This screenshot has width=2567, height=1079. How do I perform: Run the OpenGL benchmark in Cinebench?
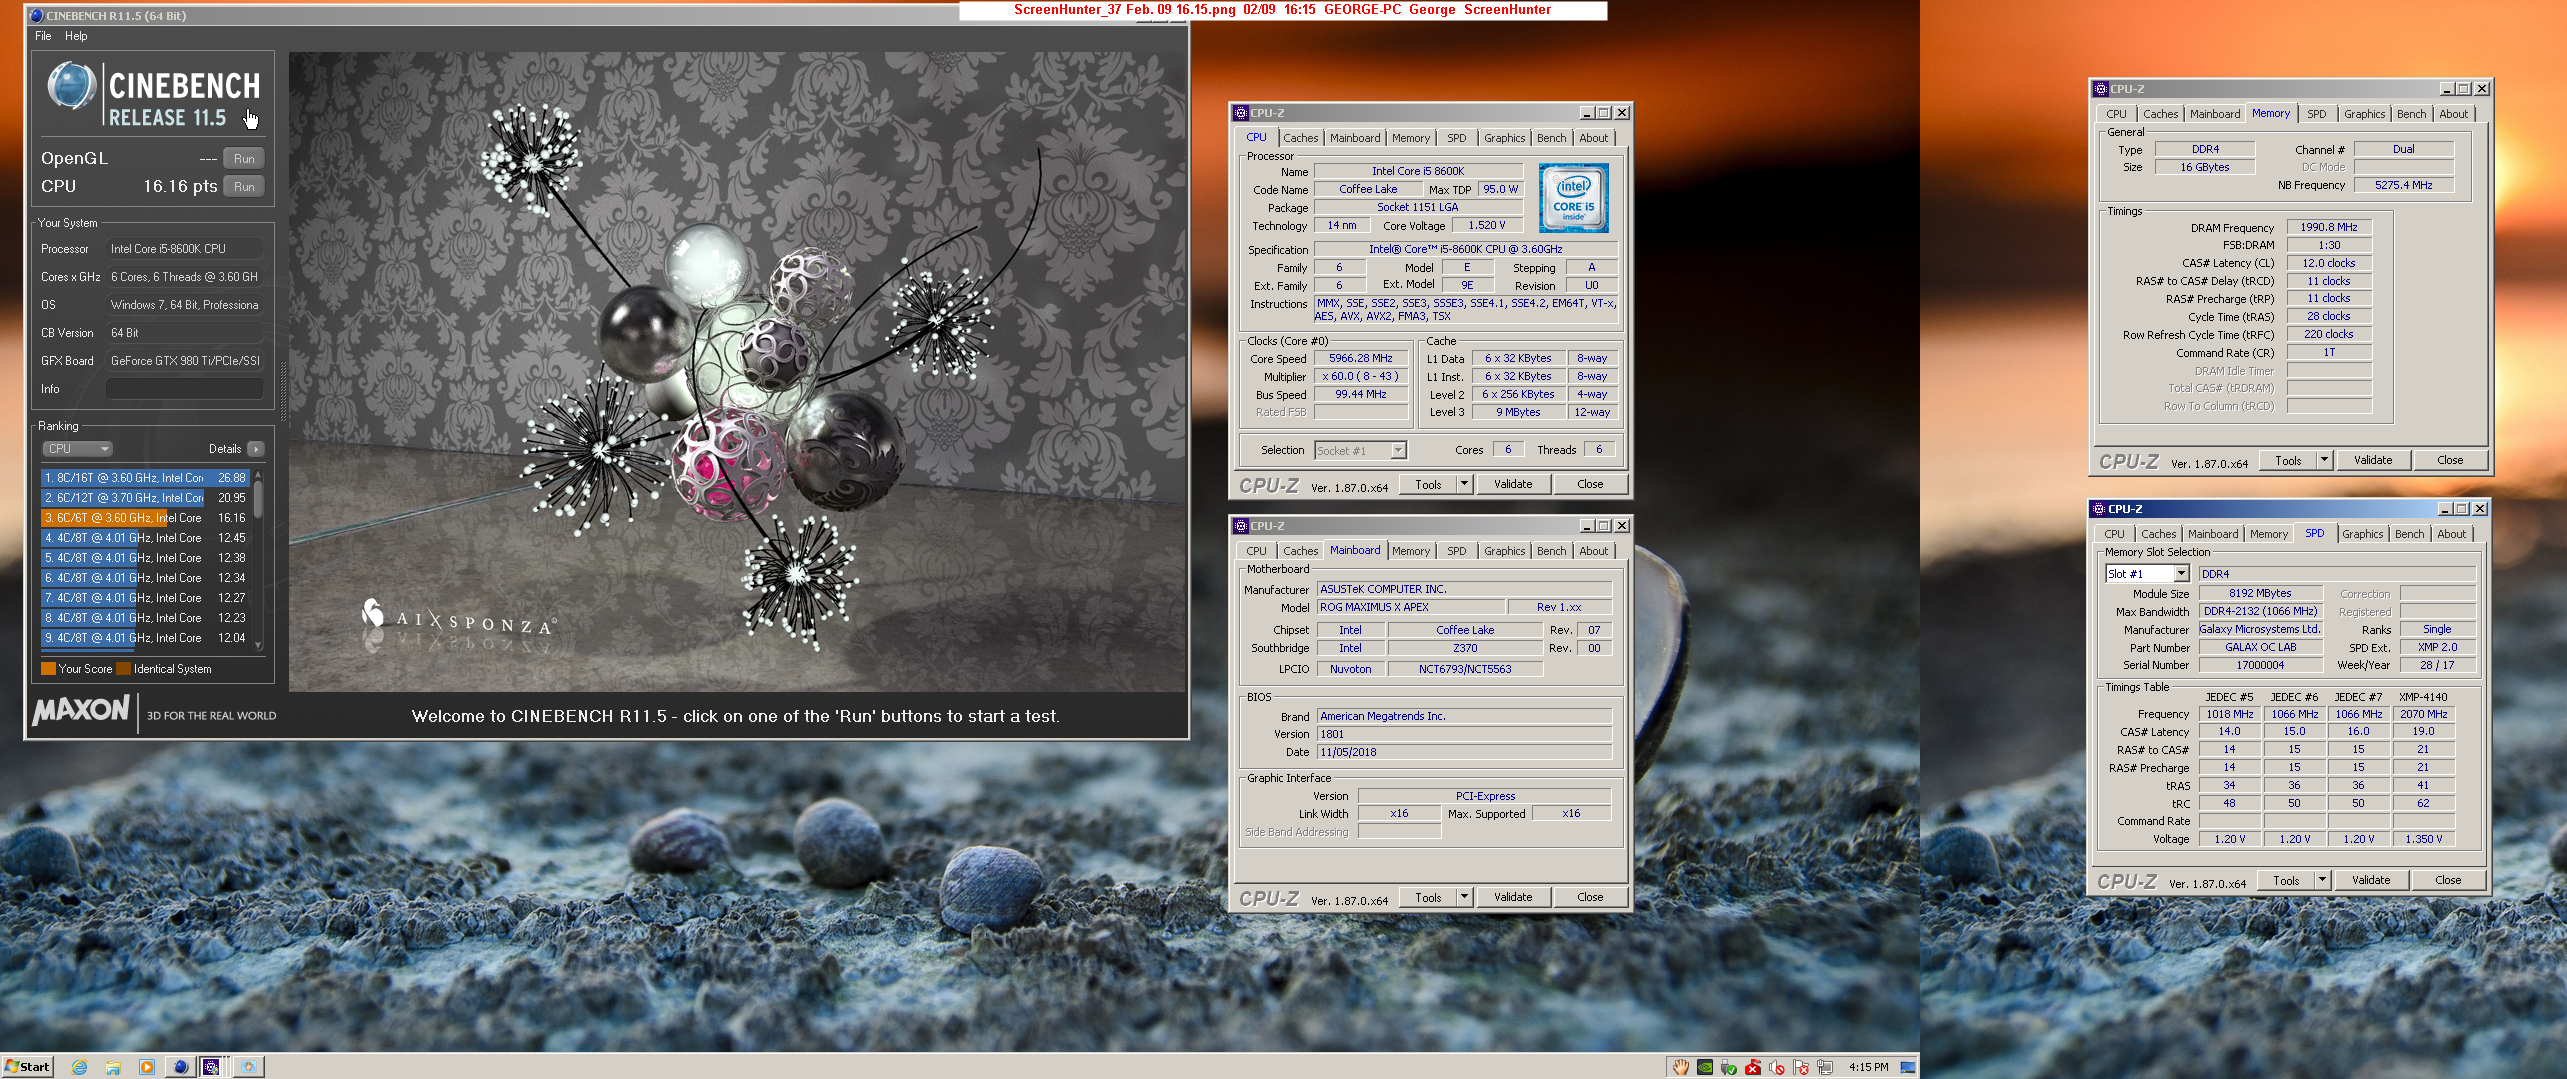point(244,159)
